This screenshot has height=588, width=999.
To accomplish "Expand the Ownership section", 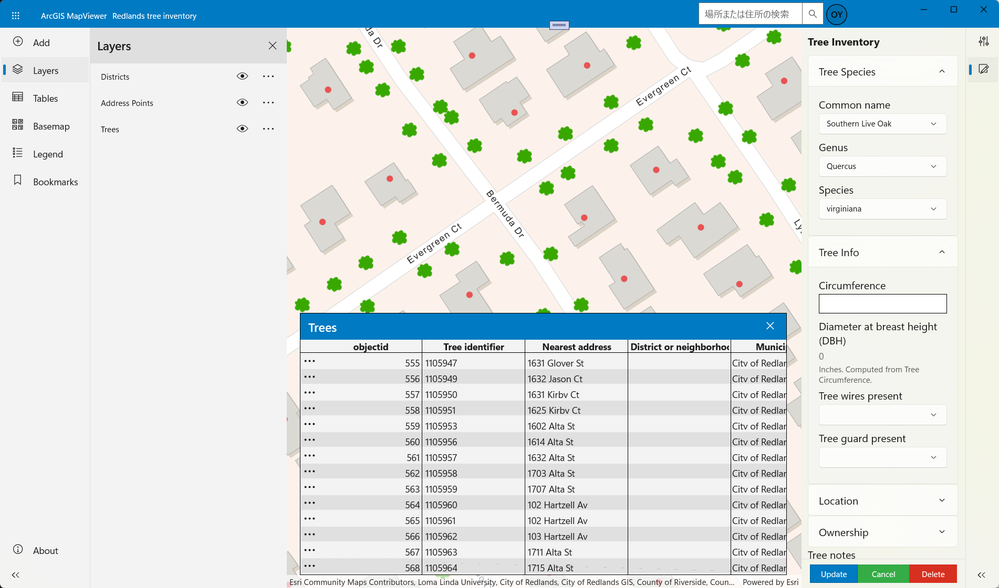I will click(x=882, y=532).
